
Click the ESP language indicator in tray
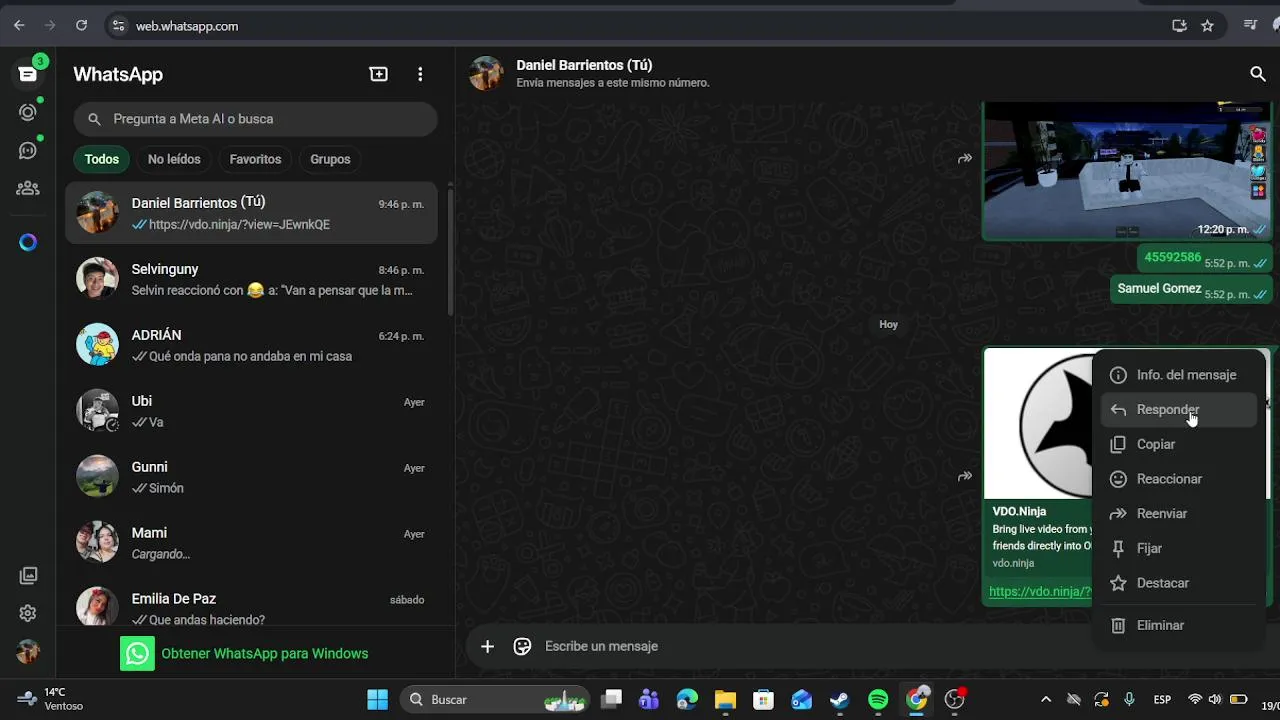point(1162,700)
